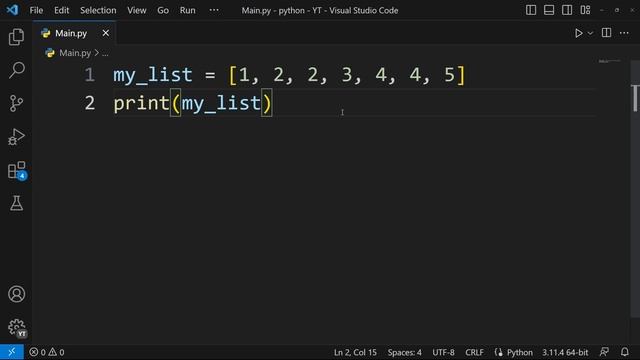Image resolution: width=640 pixels, height=360 pixels.
Task: Split the editor to the right
Action: [607, 33]
